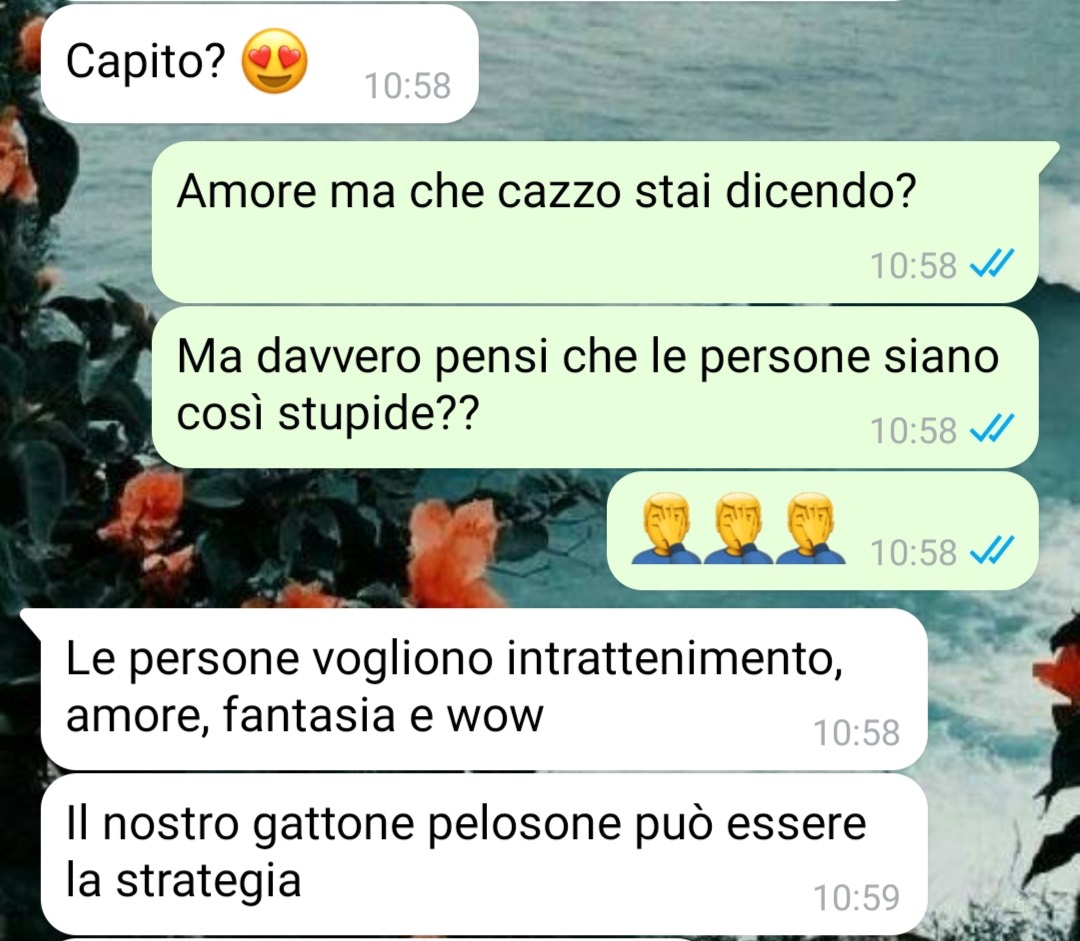
Task: Tap read ticks on 'così stupide??' message
Action: click(x=992, y=428)
